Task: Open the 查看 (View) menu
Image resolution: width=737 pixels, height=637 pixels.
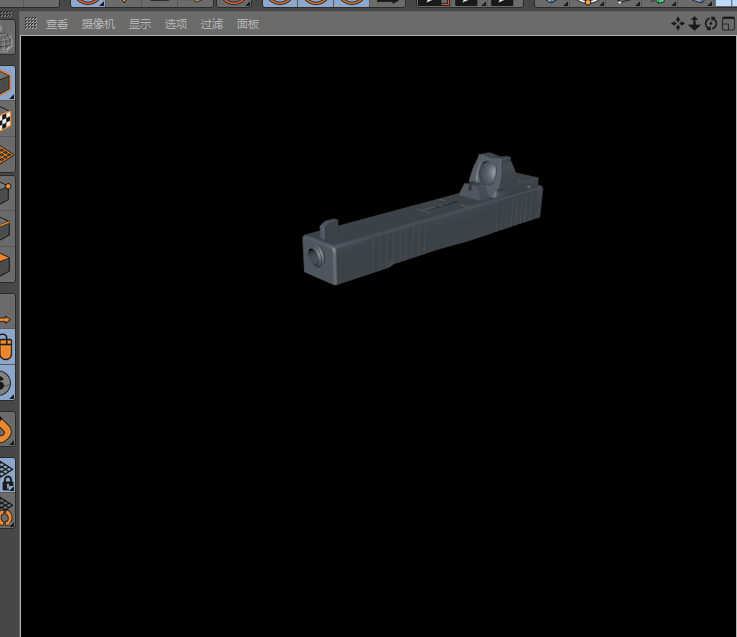Action: coord(57,24)
